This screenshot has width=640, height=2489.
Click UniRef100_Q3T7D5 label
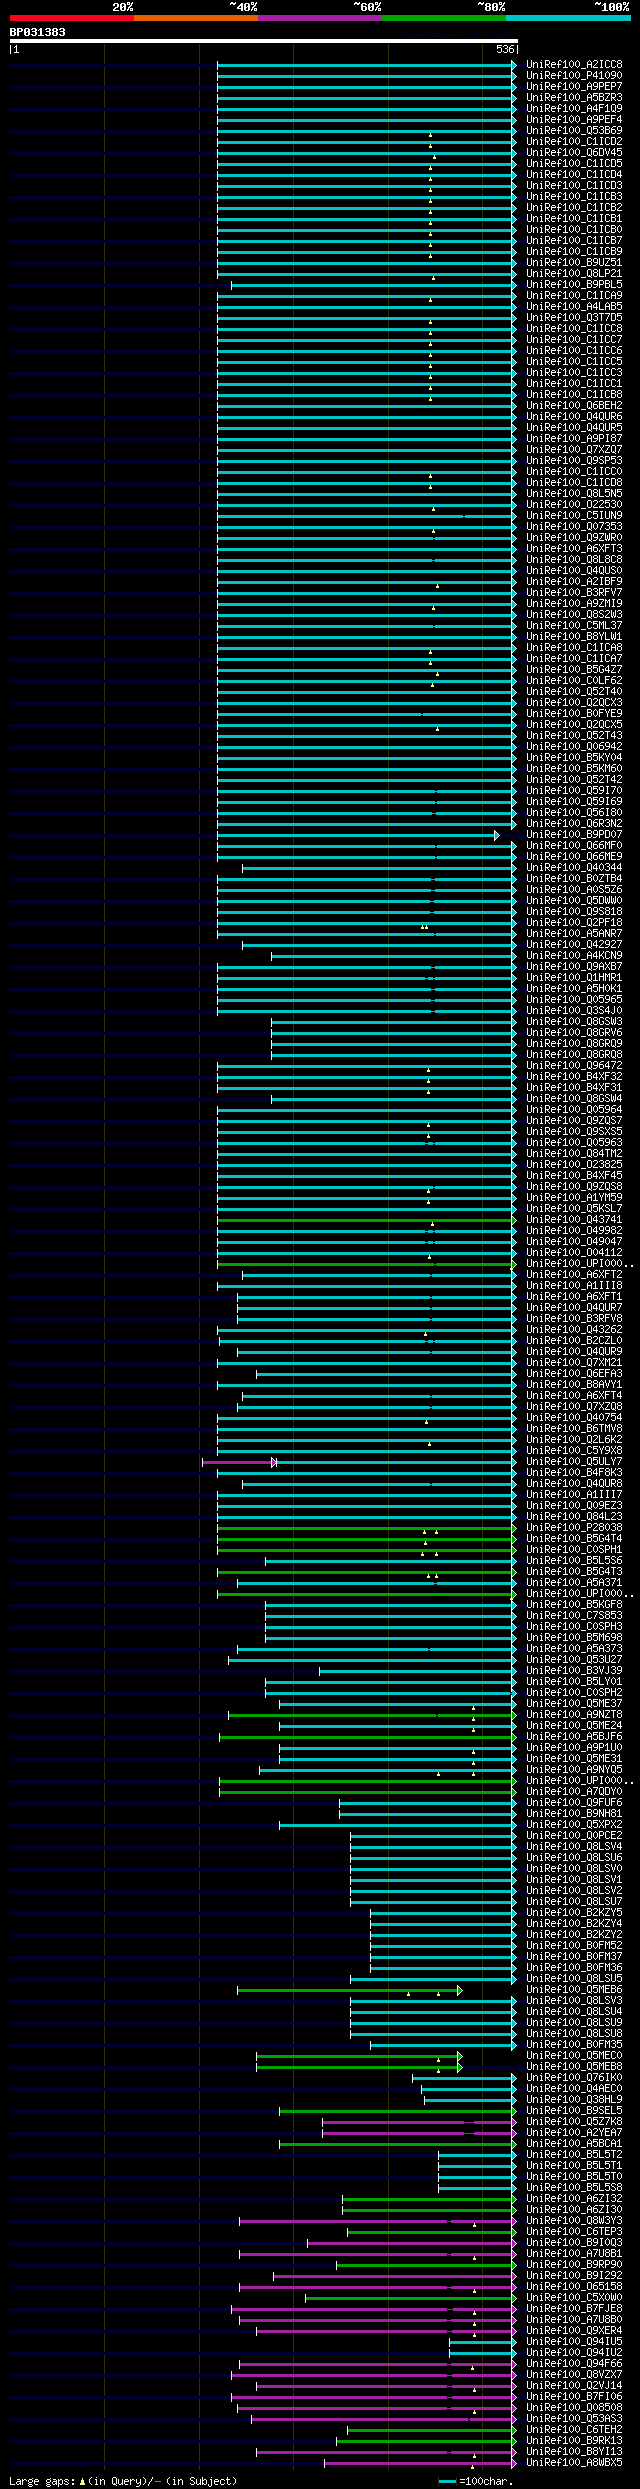(574, 317)
